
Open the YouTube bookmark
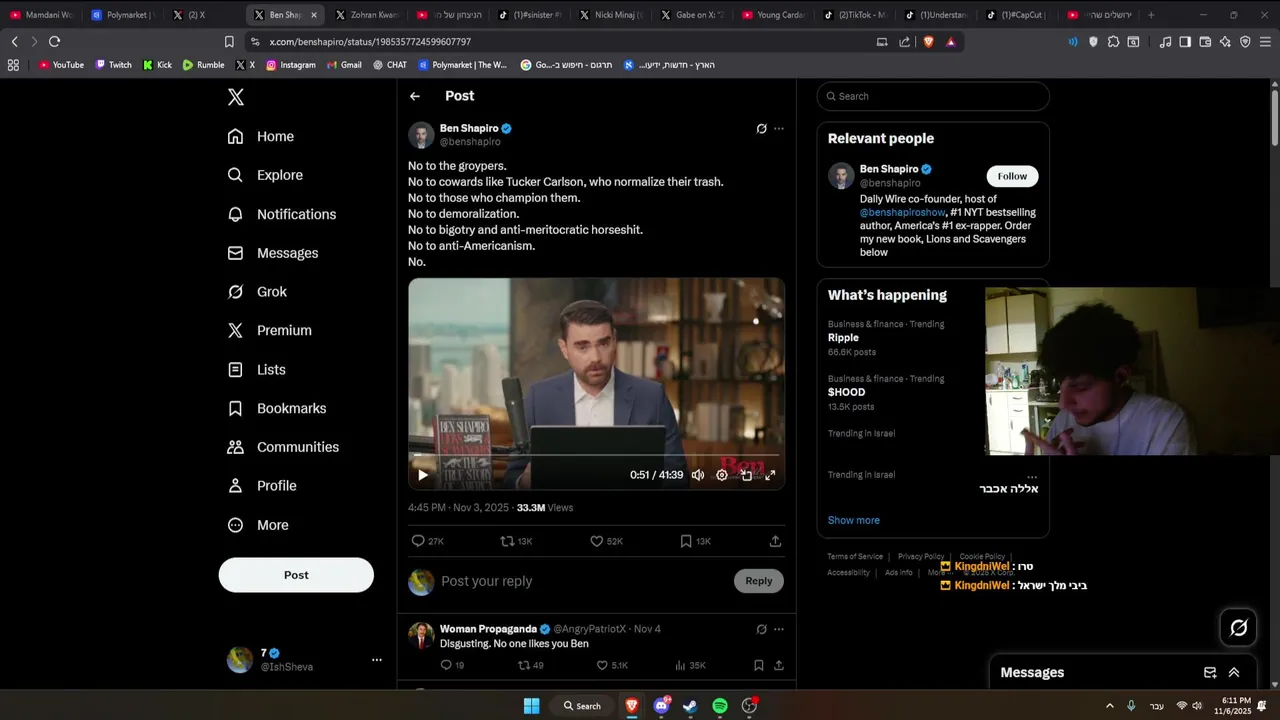(61, 65)
